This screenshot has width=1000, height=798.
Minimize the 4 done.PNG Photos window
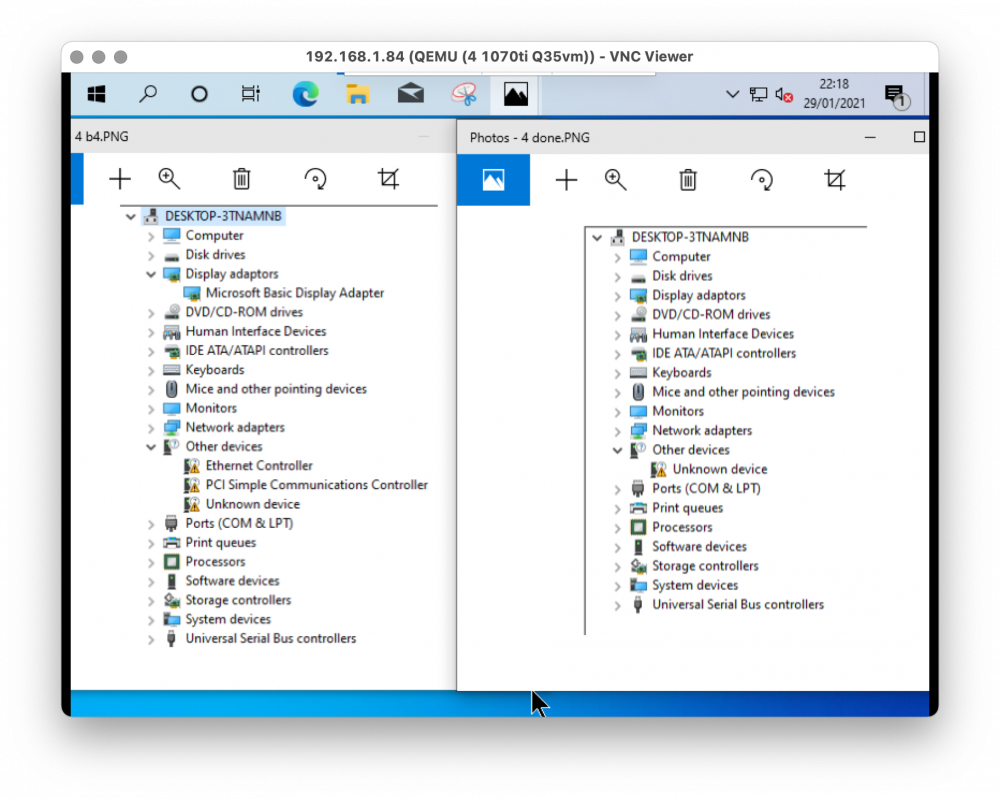[x=870, y=137]
